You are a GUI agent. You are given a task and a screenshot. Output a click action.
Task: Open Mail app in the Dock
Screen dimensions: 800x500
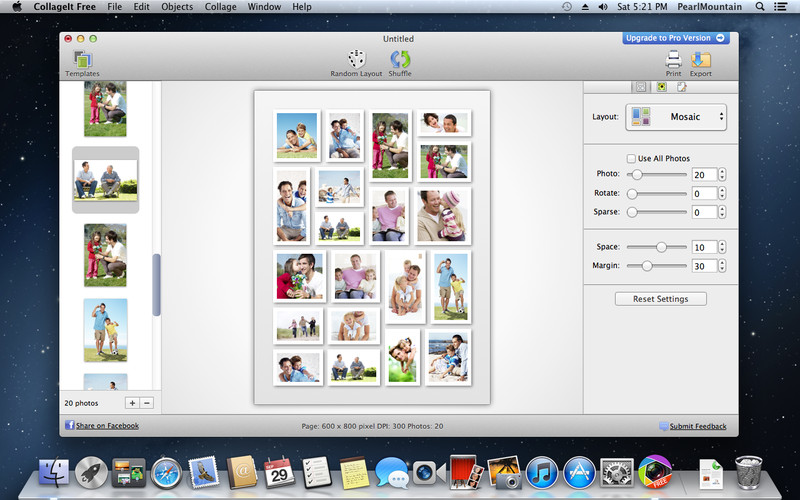pyautogui.click(x=204, y=472)
